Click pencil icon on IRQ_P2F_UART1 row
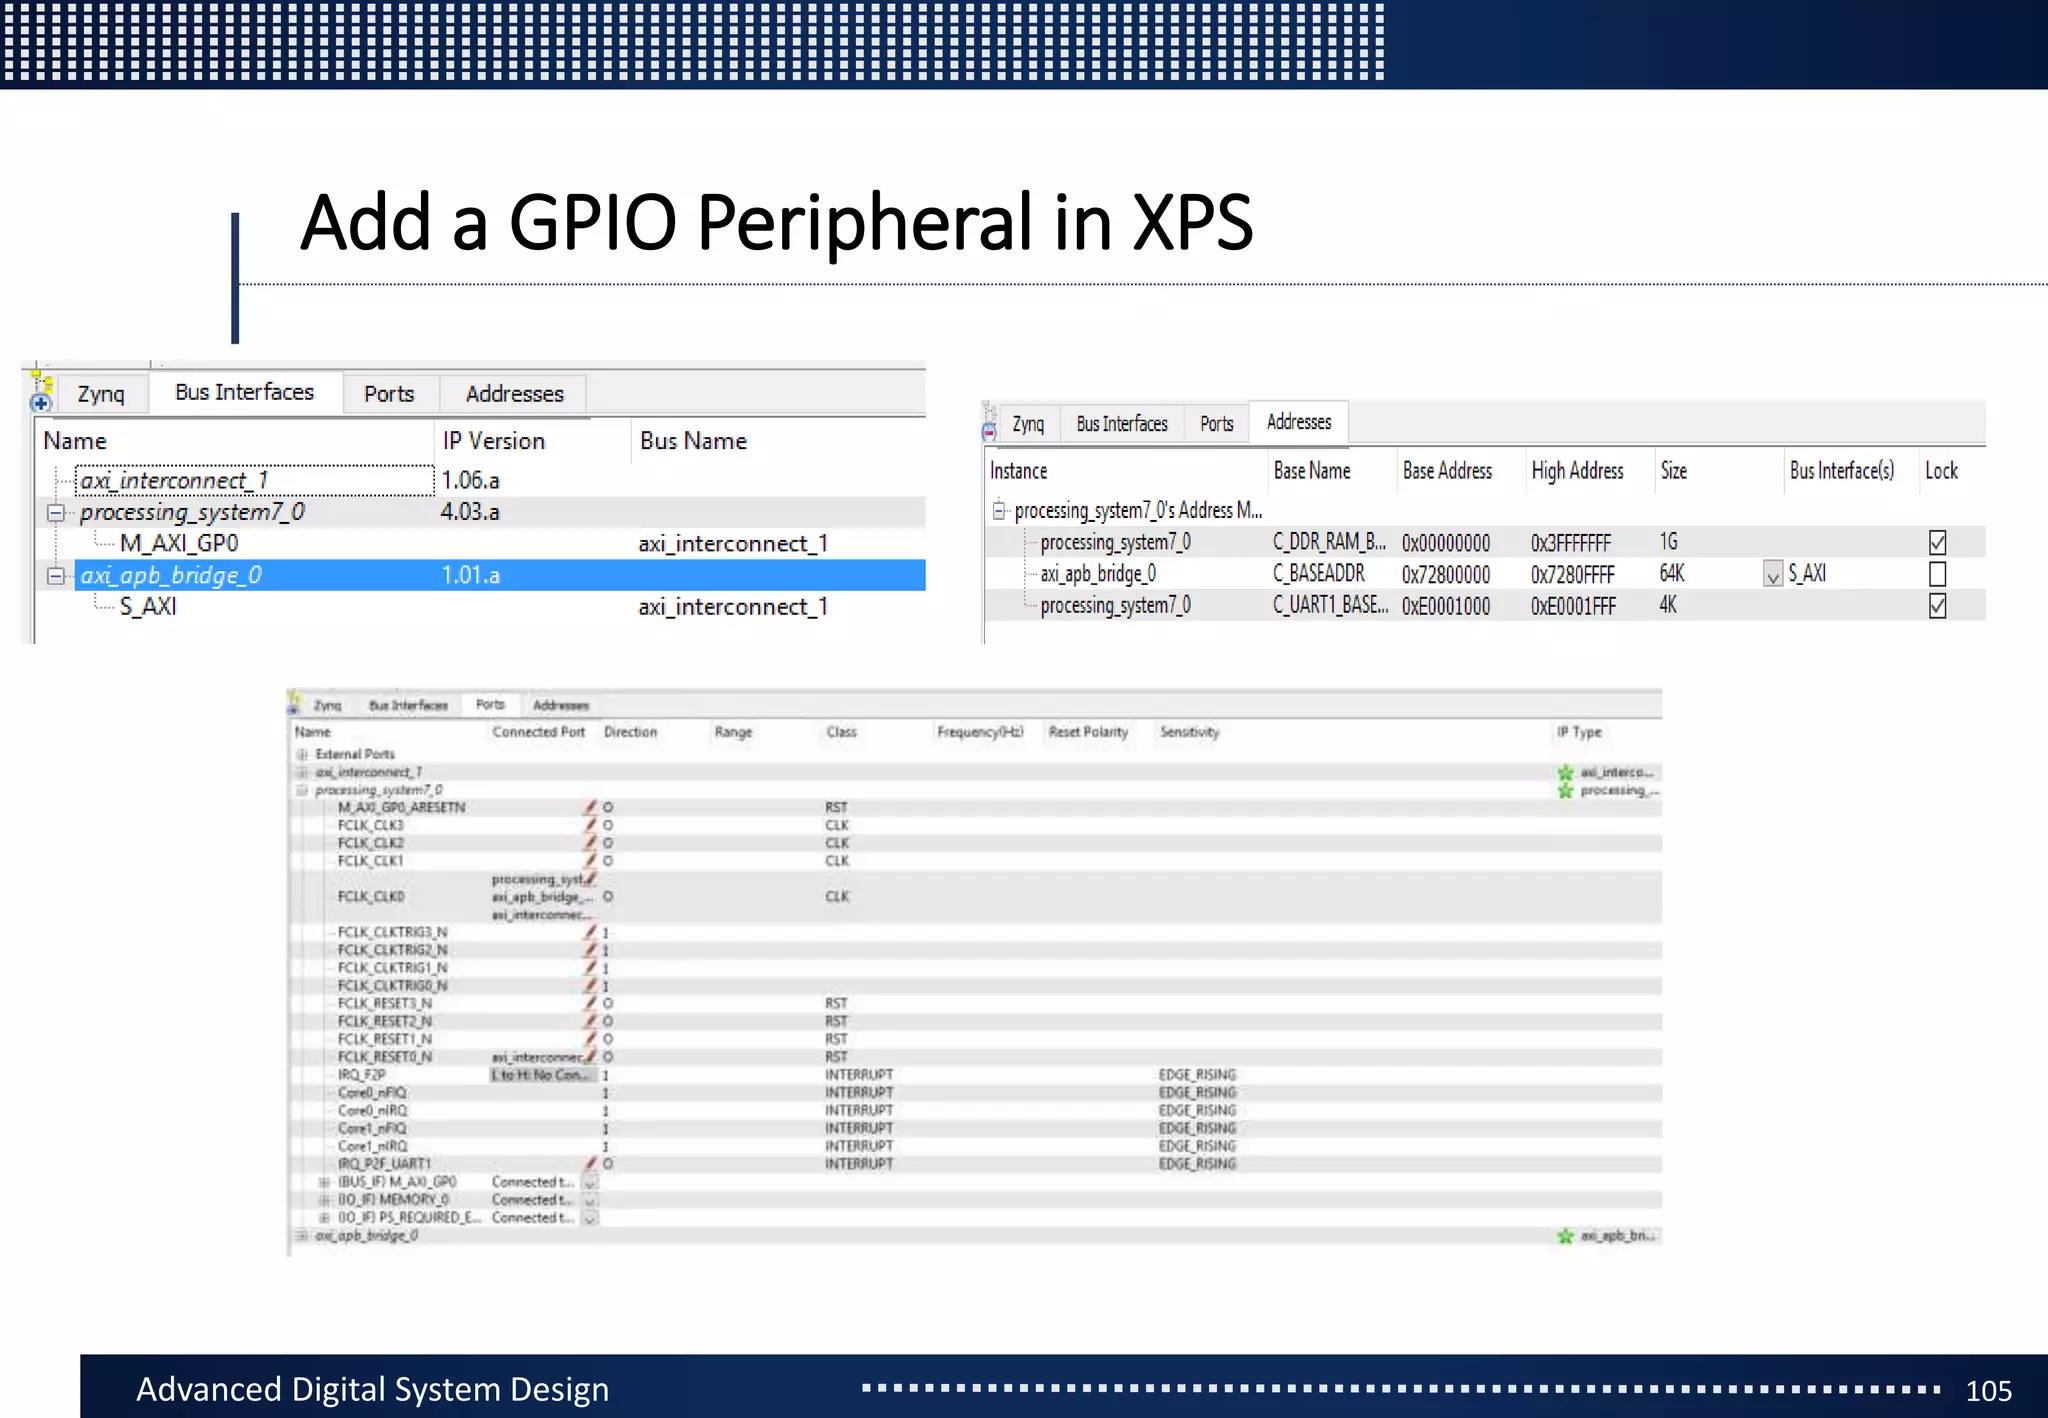2048x1418 pixels. 591,1163
